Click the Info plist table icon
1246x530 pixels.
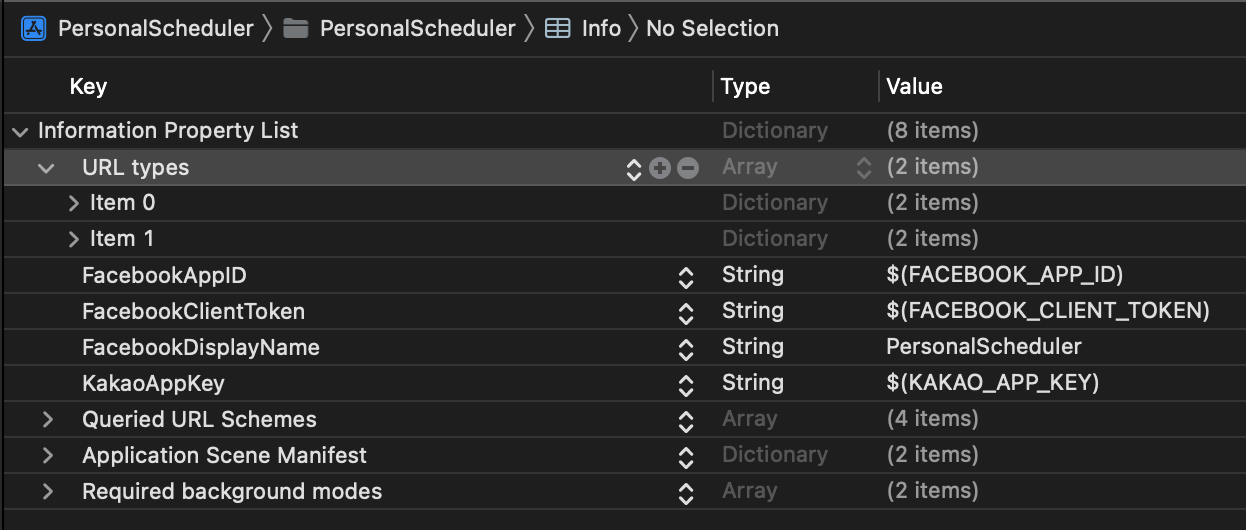[x=557, y=28]
